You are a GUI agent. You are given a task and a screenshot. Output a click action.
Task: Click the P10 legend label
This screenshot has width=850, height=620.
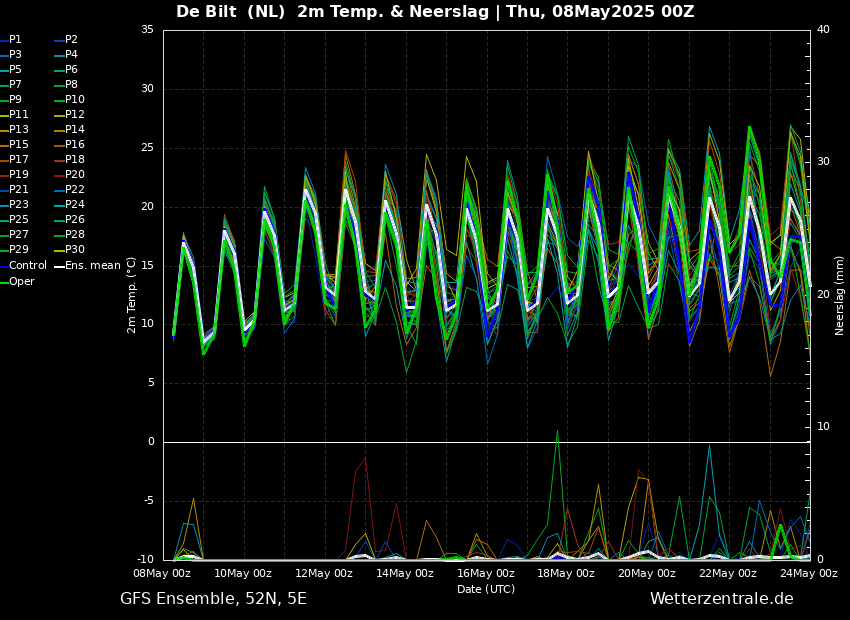pyautogui.click(x=74, y=100)
